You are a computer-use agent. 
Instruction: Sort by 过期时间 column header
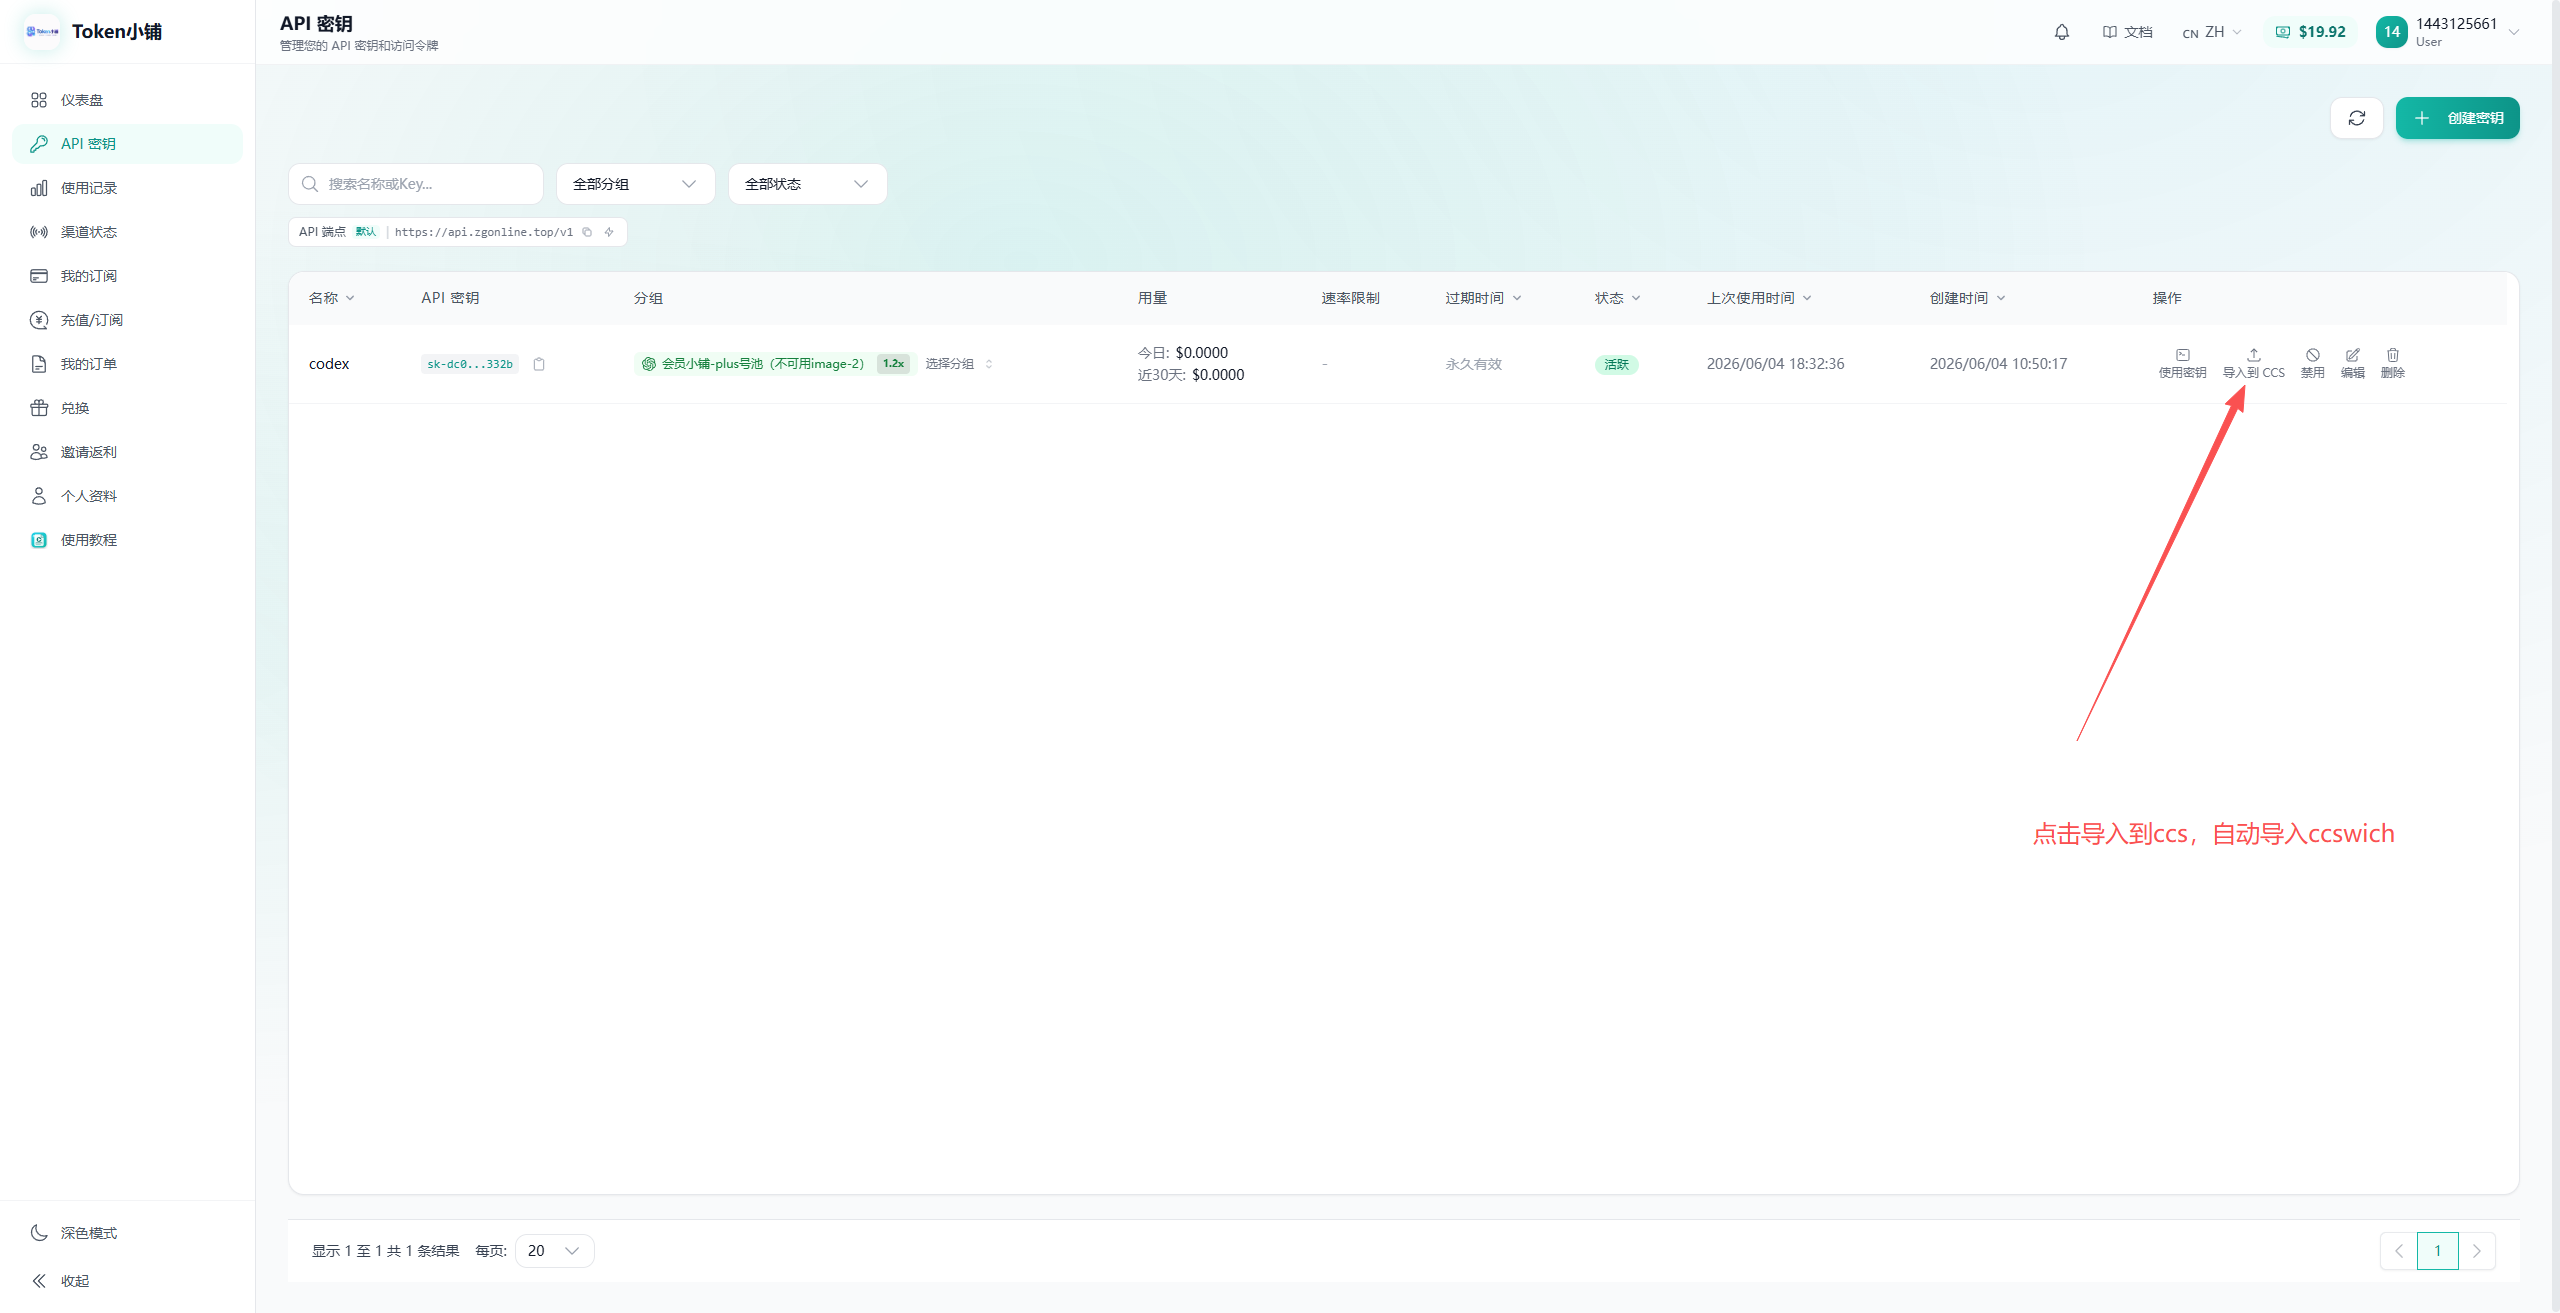(1484, 298)
